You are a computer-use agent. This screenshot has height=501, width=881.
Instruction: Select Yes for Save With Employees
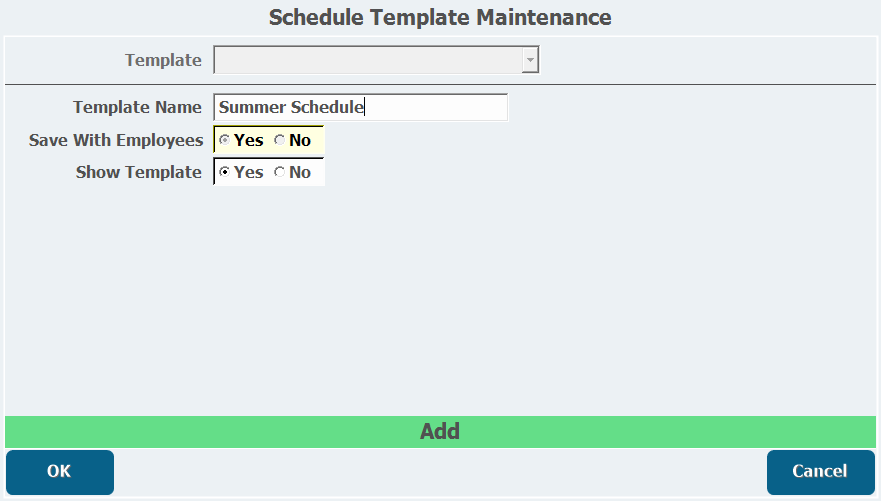point(224,141)
